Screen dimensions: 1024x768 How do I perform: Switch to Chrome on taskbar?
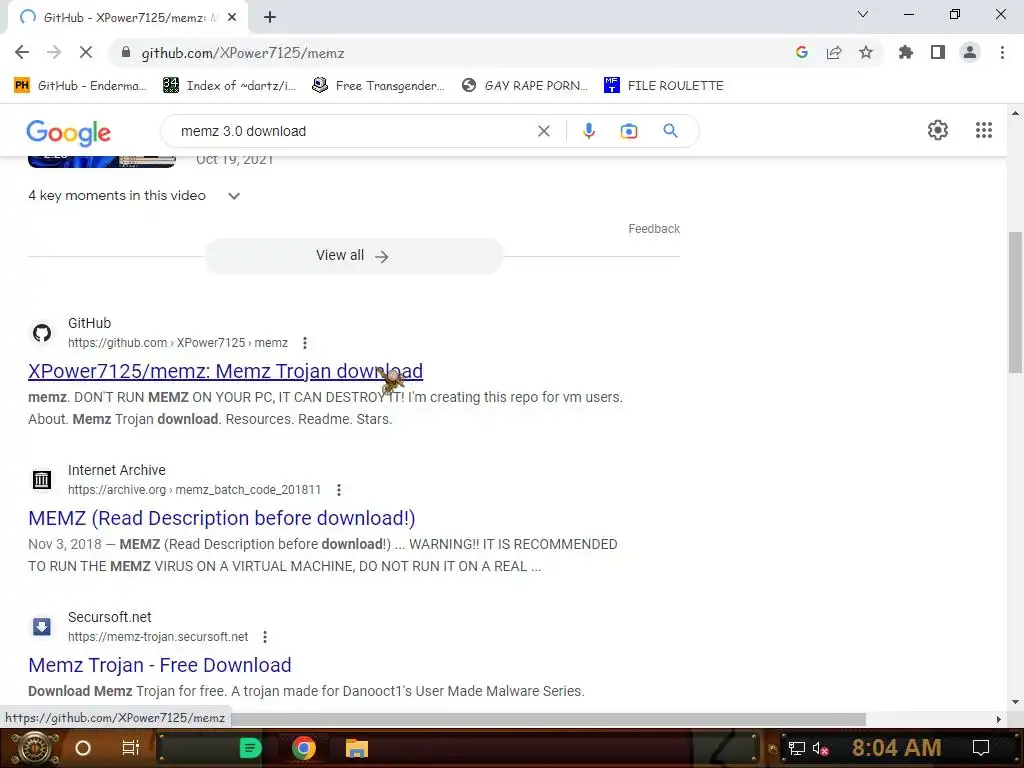coord(304,748)
